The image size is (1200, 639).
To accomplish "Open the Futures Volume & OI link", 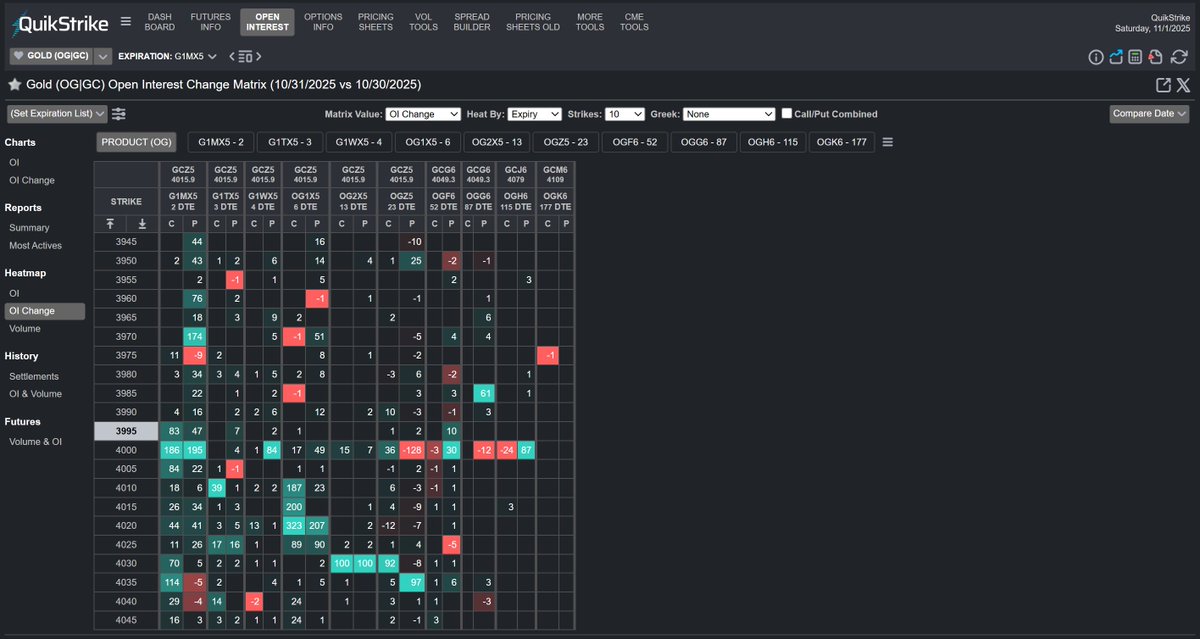I will [x=35, y=441].
